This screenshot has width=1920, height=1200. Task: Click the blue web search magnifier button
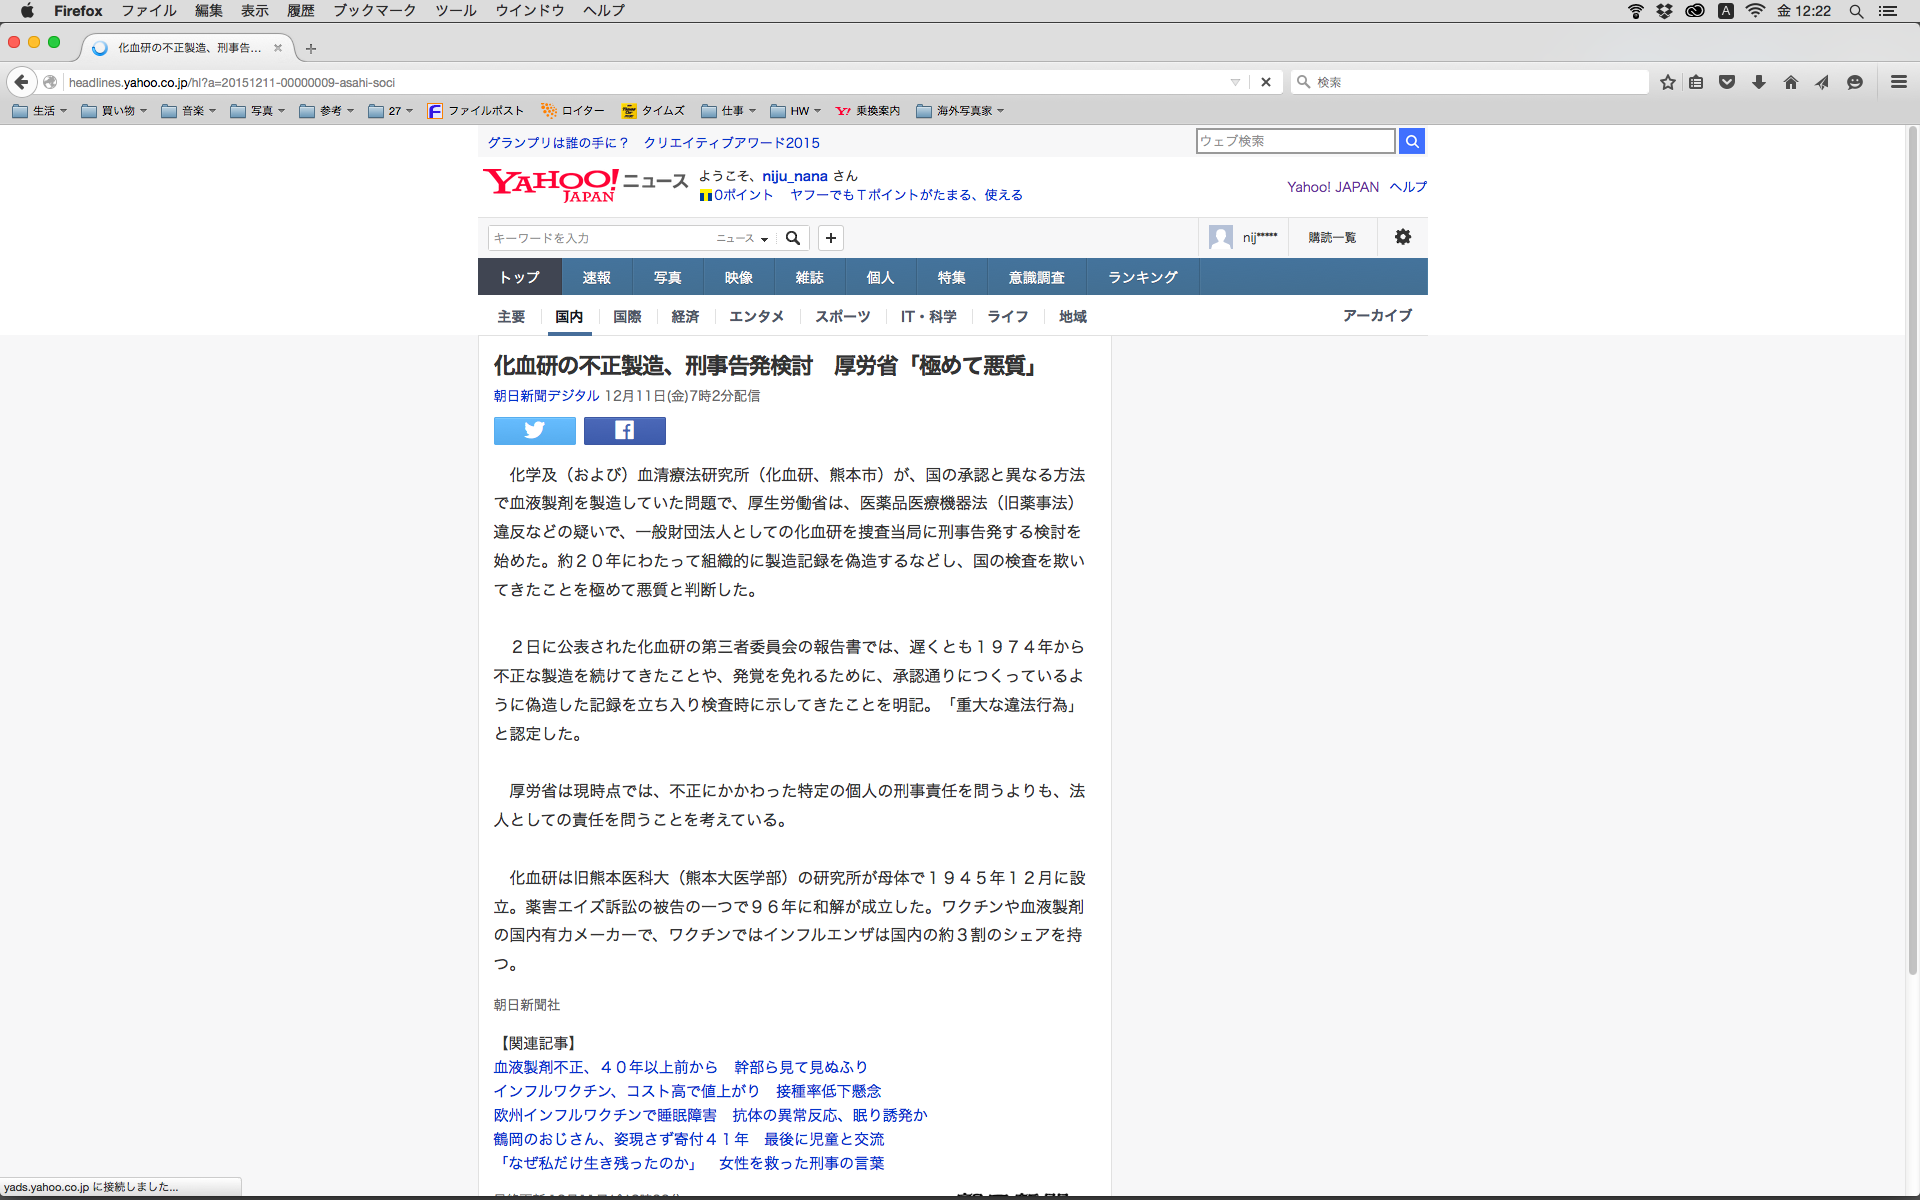1411,141
